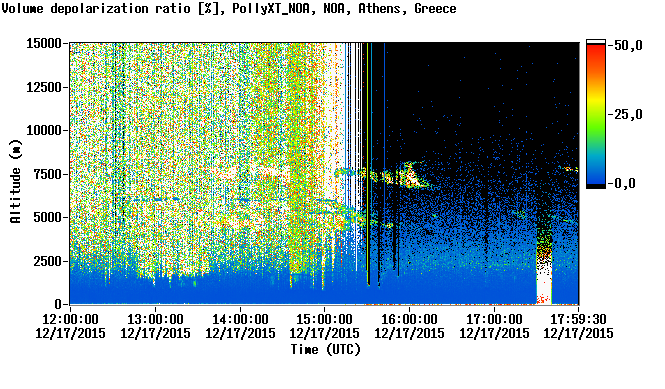Select the 12:00:00 time axis label

click(70, 319)
